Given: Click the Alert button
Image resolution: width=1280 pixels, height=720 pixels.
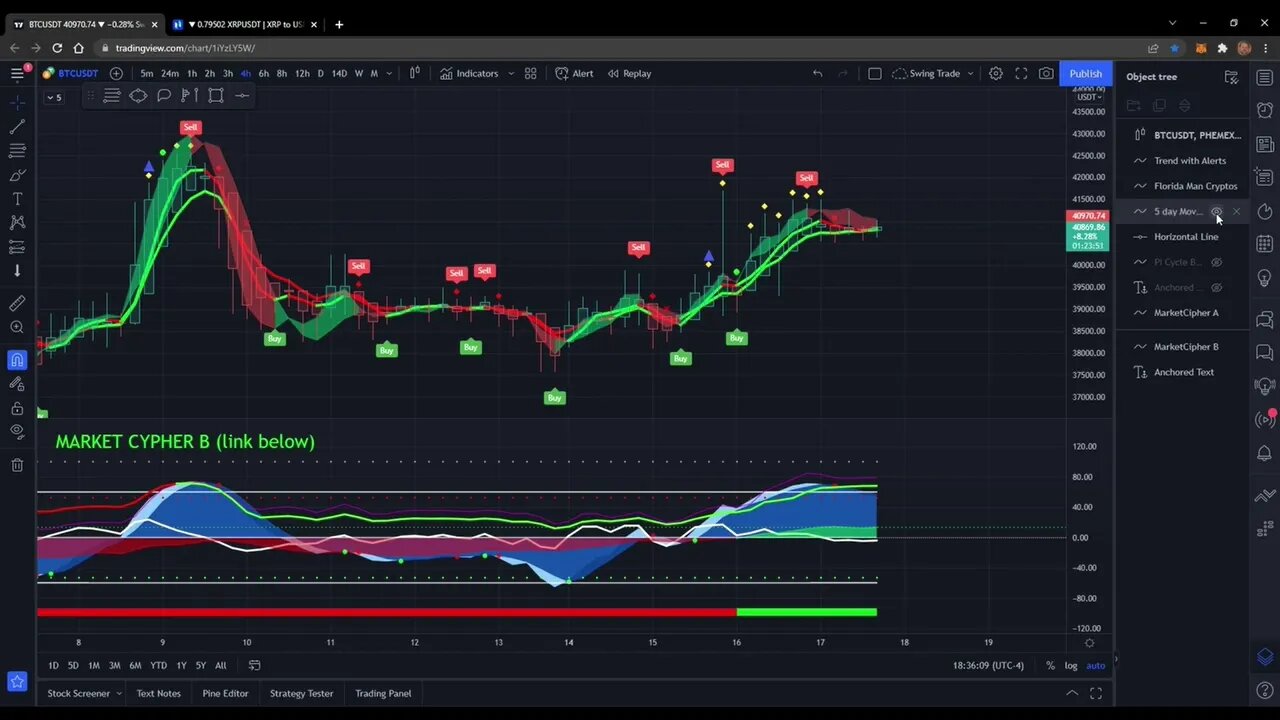Looking at the screenshot, I should [574, 73].
